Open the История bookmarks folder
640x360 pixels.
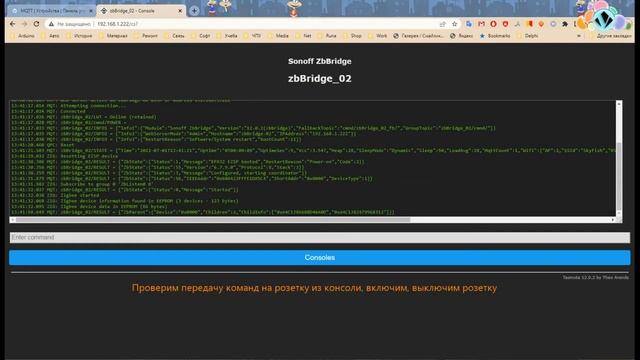pyautogui.click(x=80, y=36)
